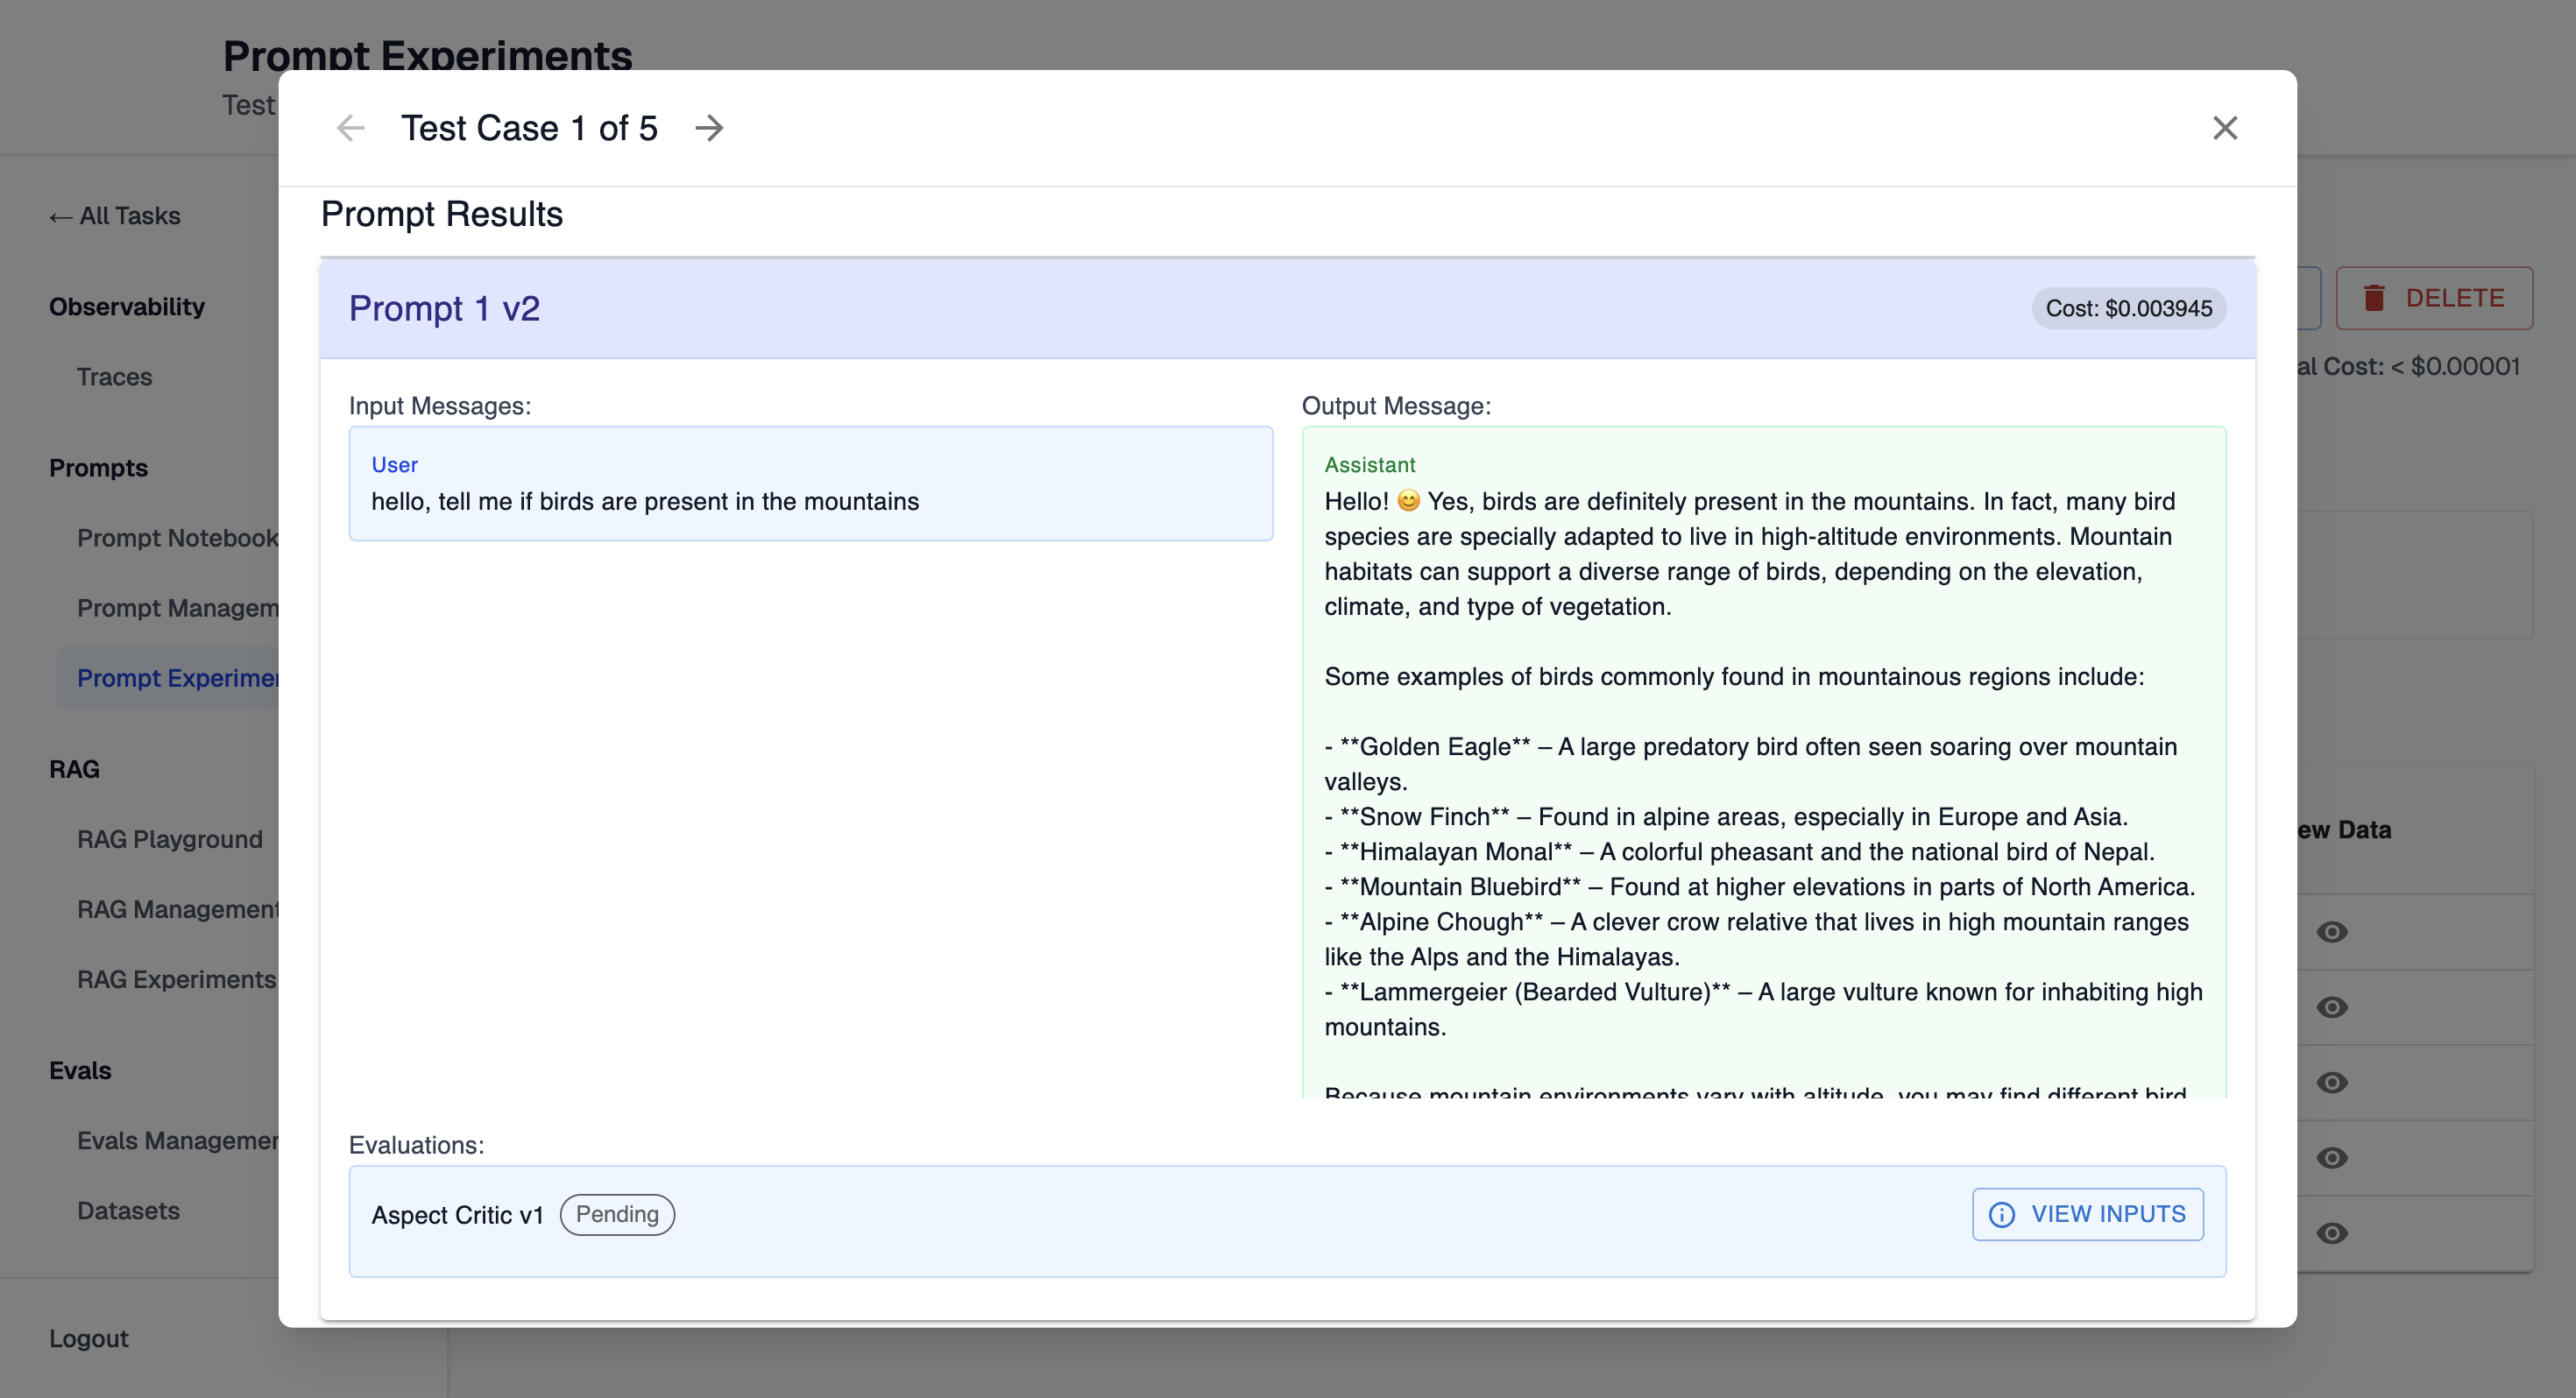2576x1398 pixels.
Task: Go back to All Tasks
Action: [115, 216]
